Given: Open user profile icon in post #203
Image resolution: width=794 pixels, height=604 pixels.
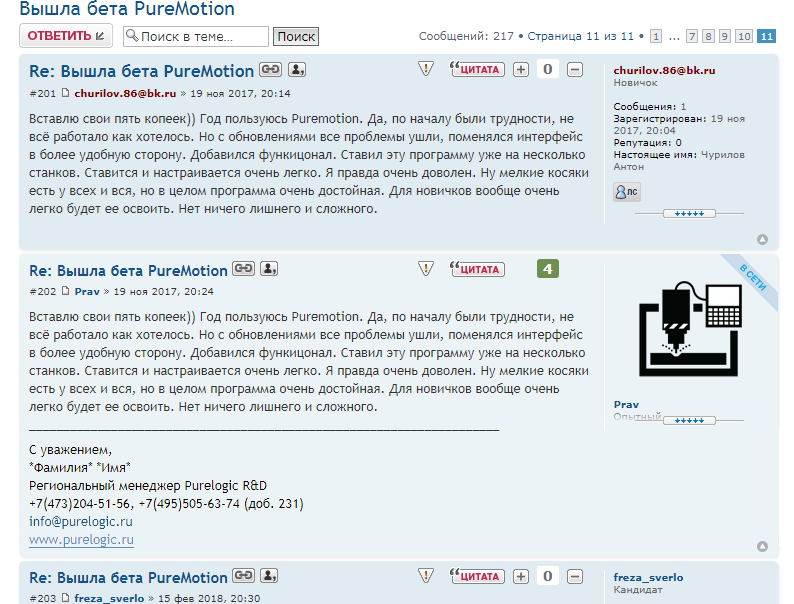Looking at the screenshot, I should pos(269,576).
